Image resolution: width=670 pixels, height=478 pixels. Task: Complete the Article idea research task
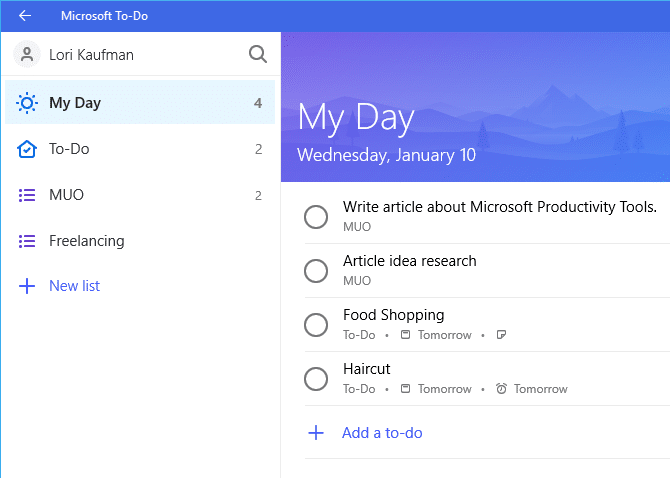(x=316, y=271)
